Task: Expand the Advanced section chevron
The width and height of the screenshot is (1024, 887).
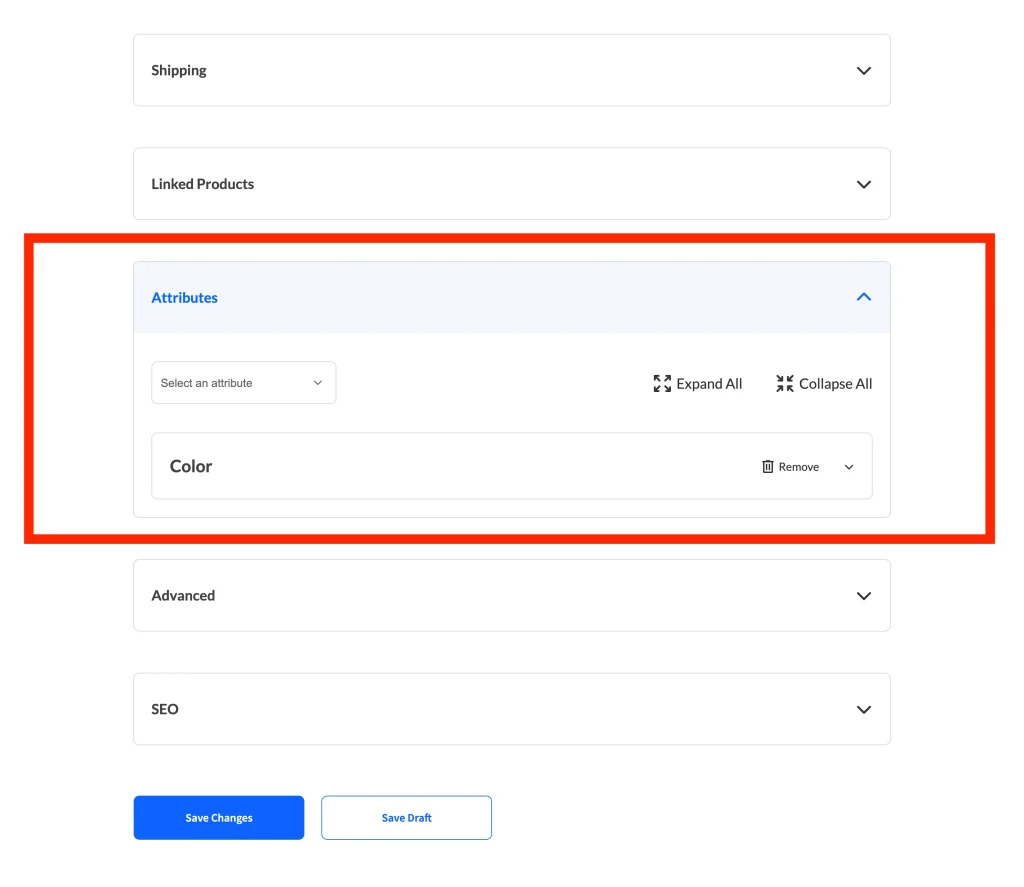Action: (864, 596)
